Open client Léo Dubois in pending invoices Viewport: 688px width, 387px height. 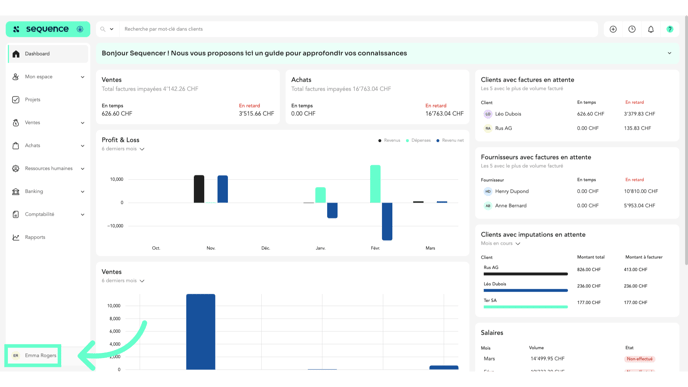(x=508, y=114)
